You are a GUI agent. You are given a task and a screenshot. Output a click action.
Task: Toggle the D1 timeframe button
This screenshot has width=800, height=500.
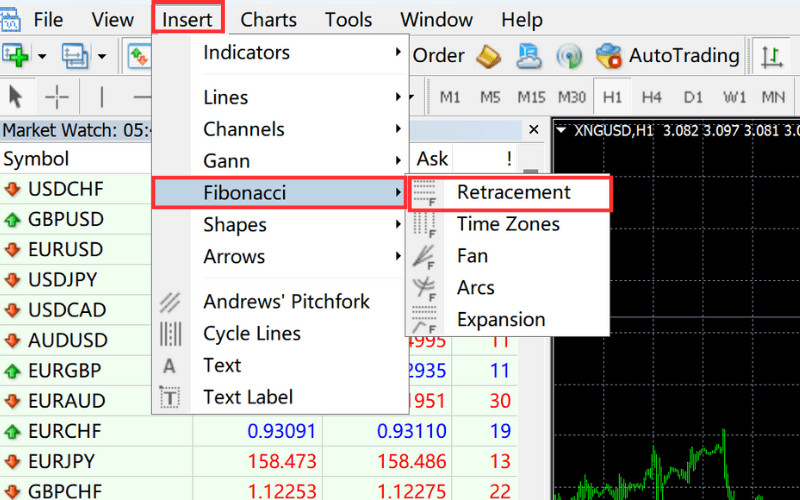pyautogui.click(x=693, y=97)
